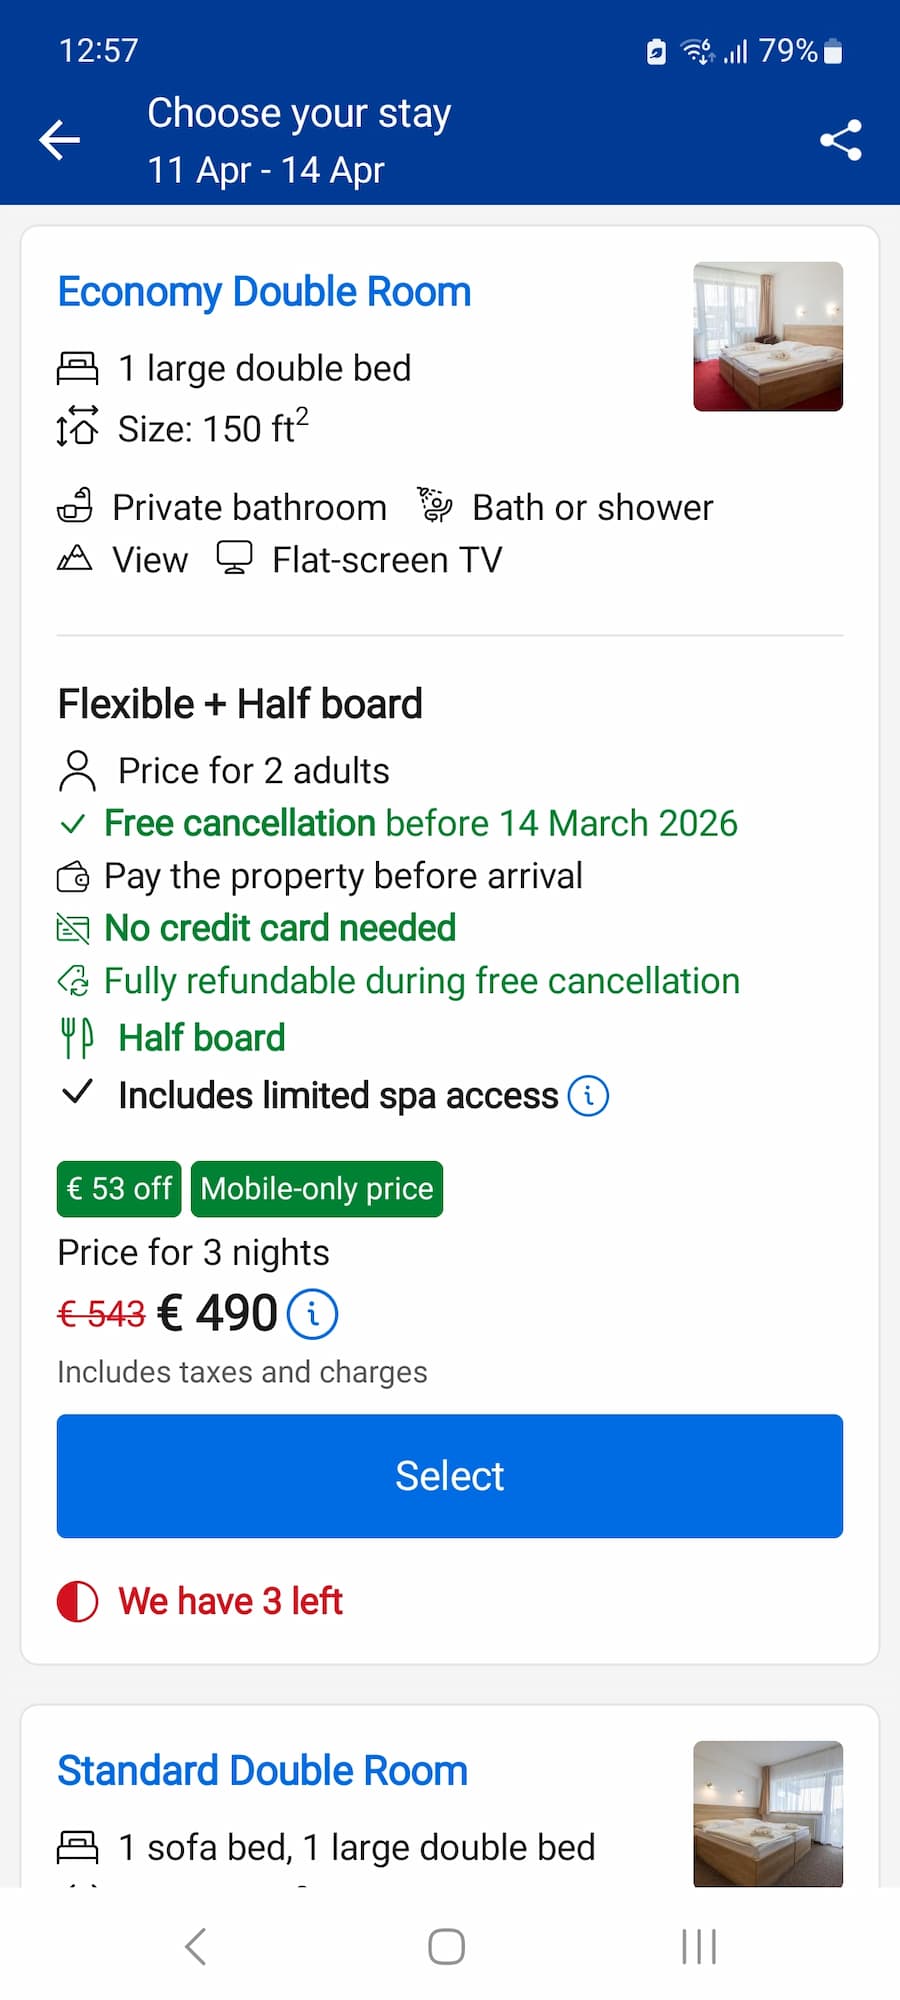The width and height of the screenshot is (900, 2000).
Task: Tap the bath or shower icon
Action: pos(435,507)
